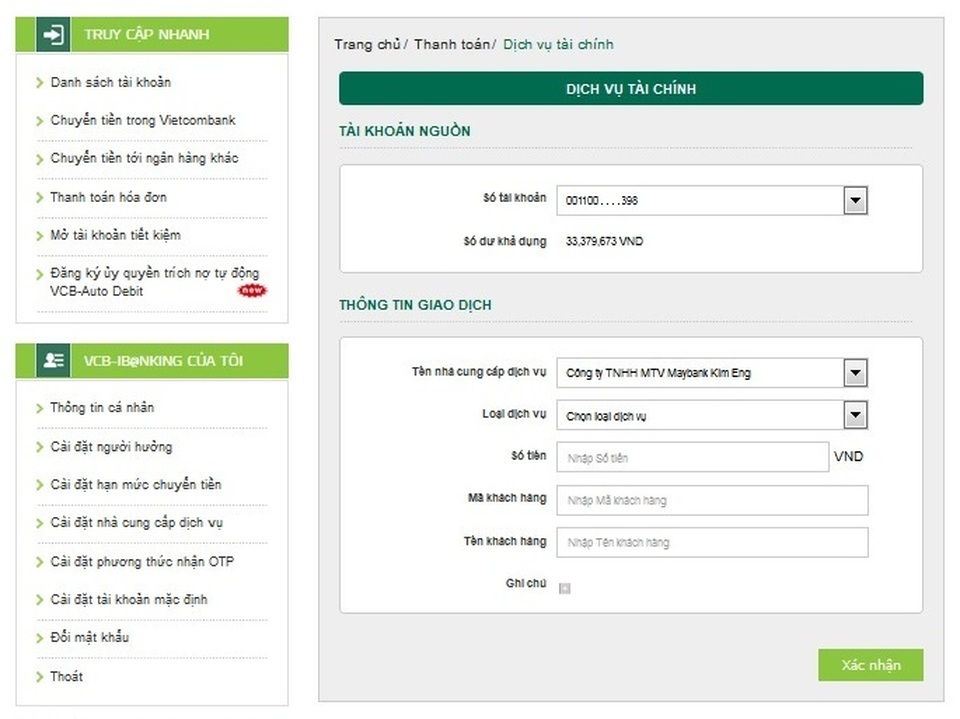
Task: Open the Số tài khoản account dropdown
Action: (855, 199)
